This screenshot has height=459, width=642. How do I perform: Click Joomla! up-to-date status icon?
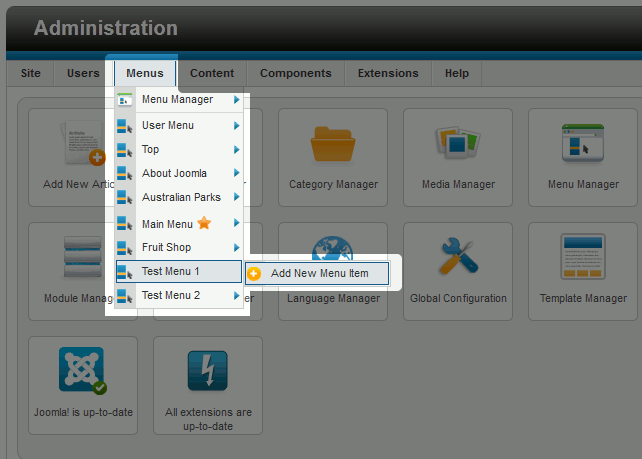(x=82, y=371)
